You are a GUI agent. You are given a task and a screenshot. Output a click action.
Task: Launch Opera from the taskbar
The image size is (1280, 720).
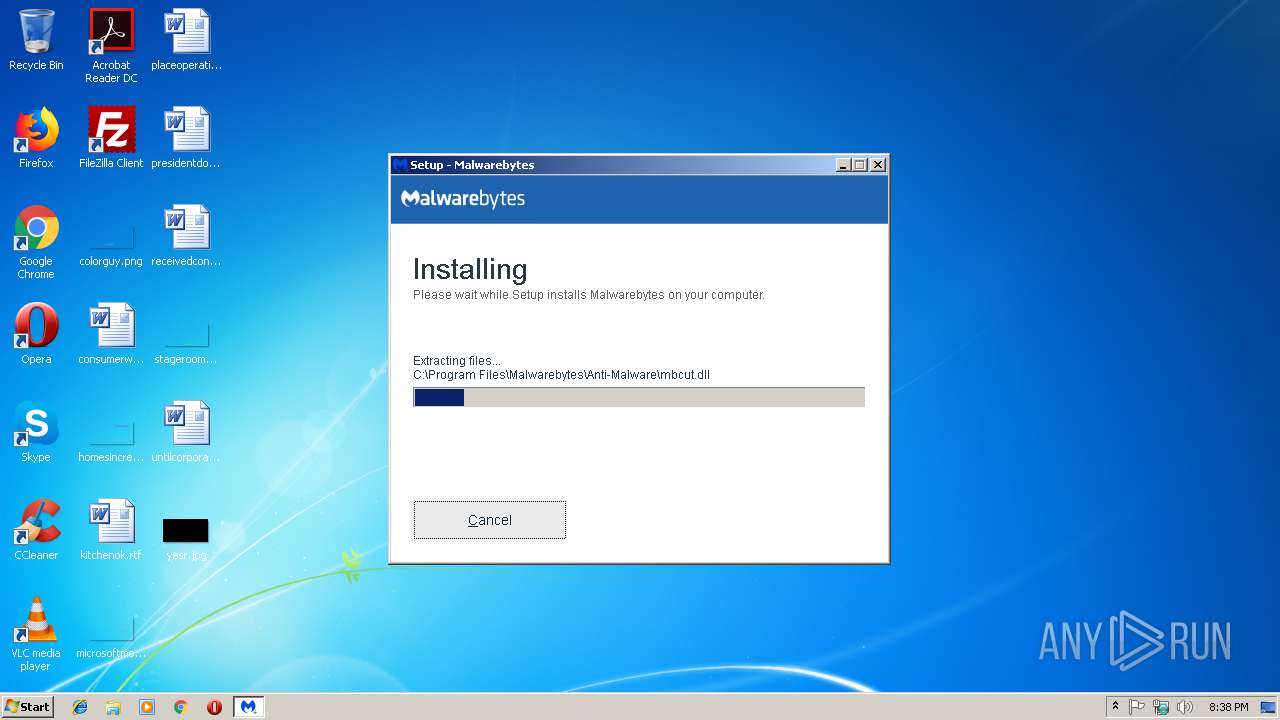214,707
